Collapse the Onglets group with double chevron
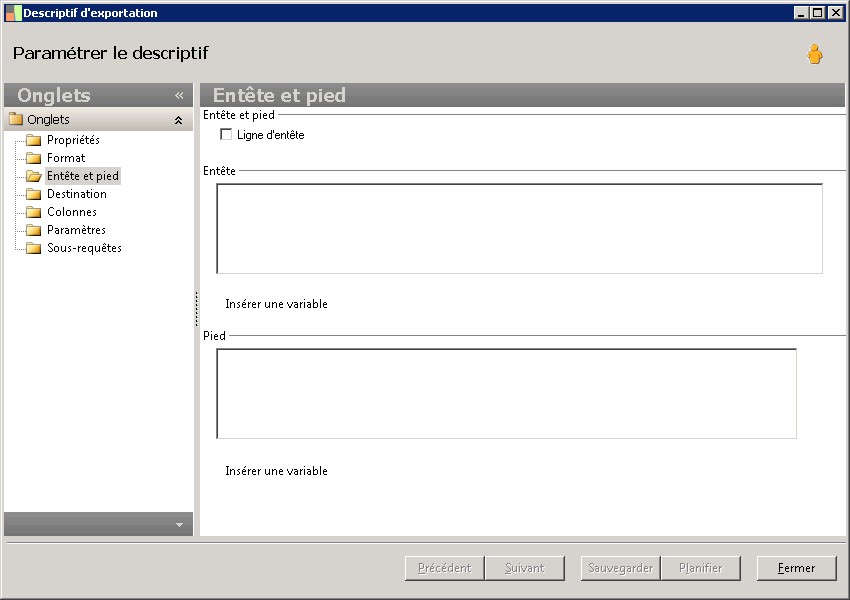 pyautogui.click(x=178, y=120)
